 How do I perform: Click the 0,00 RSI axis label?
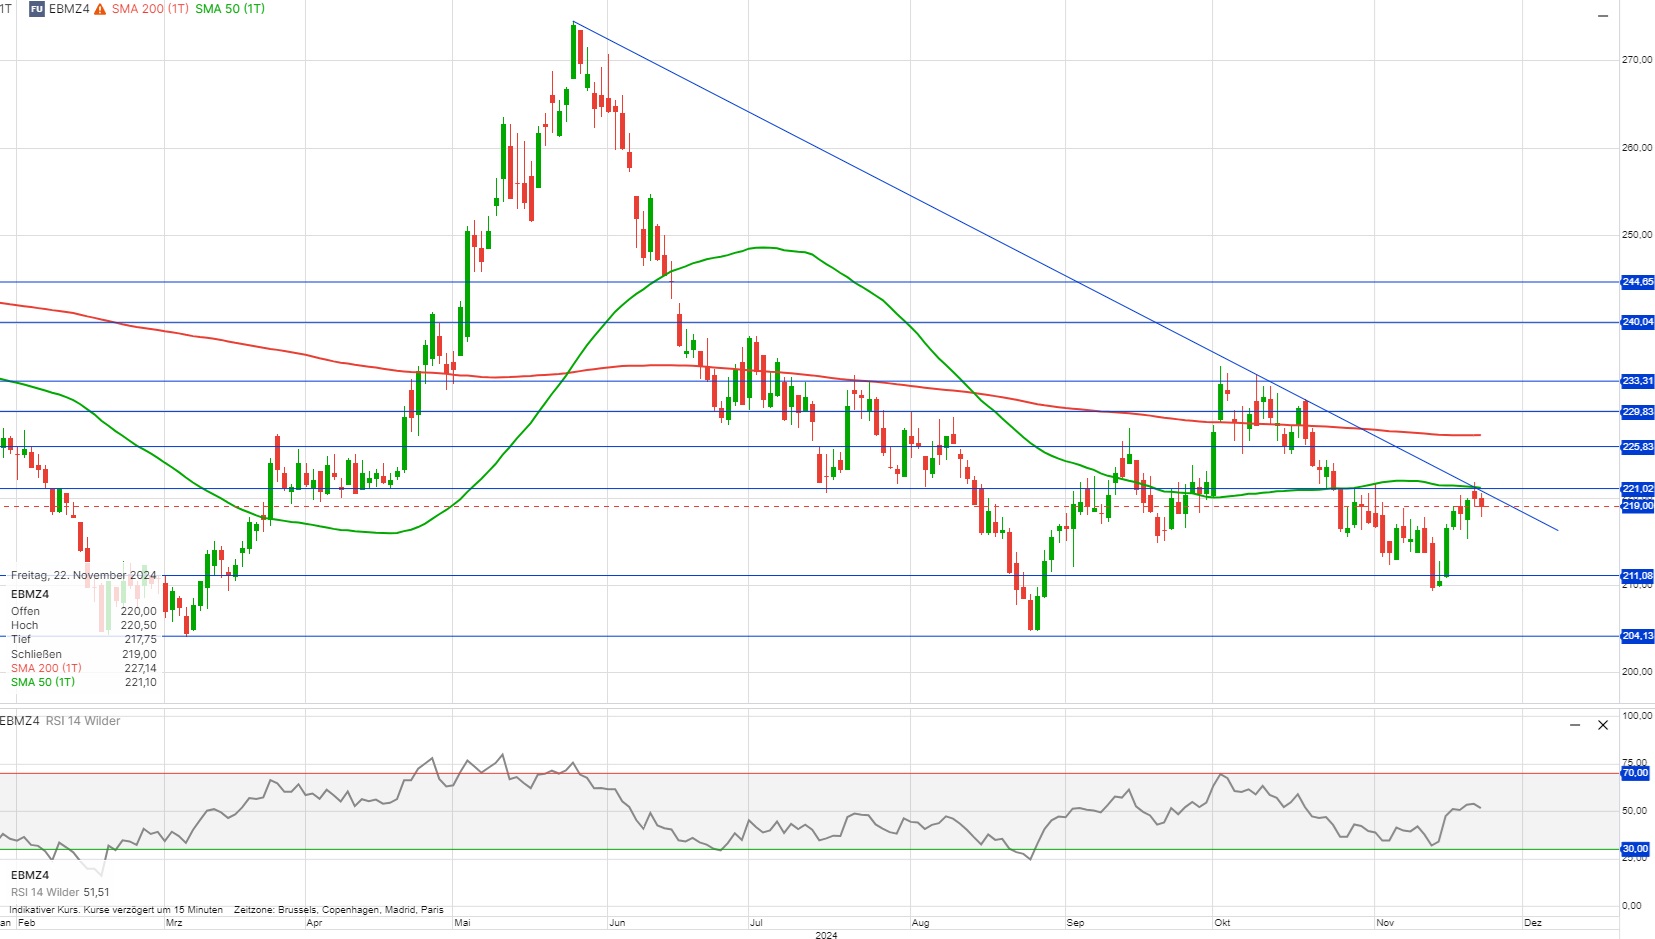pyautogui.click(x=1632, y=906)
